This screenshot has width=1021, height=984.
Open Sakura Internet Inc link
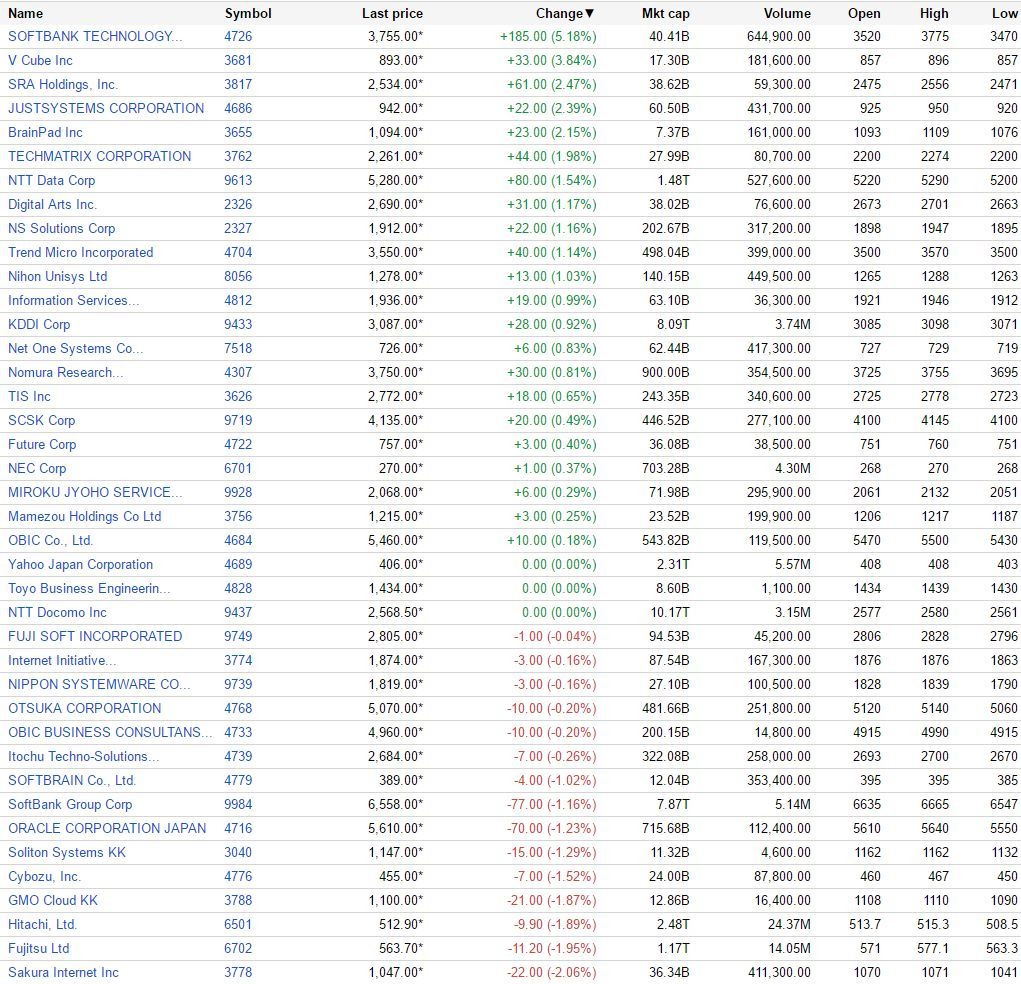64,973
